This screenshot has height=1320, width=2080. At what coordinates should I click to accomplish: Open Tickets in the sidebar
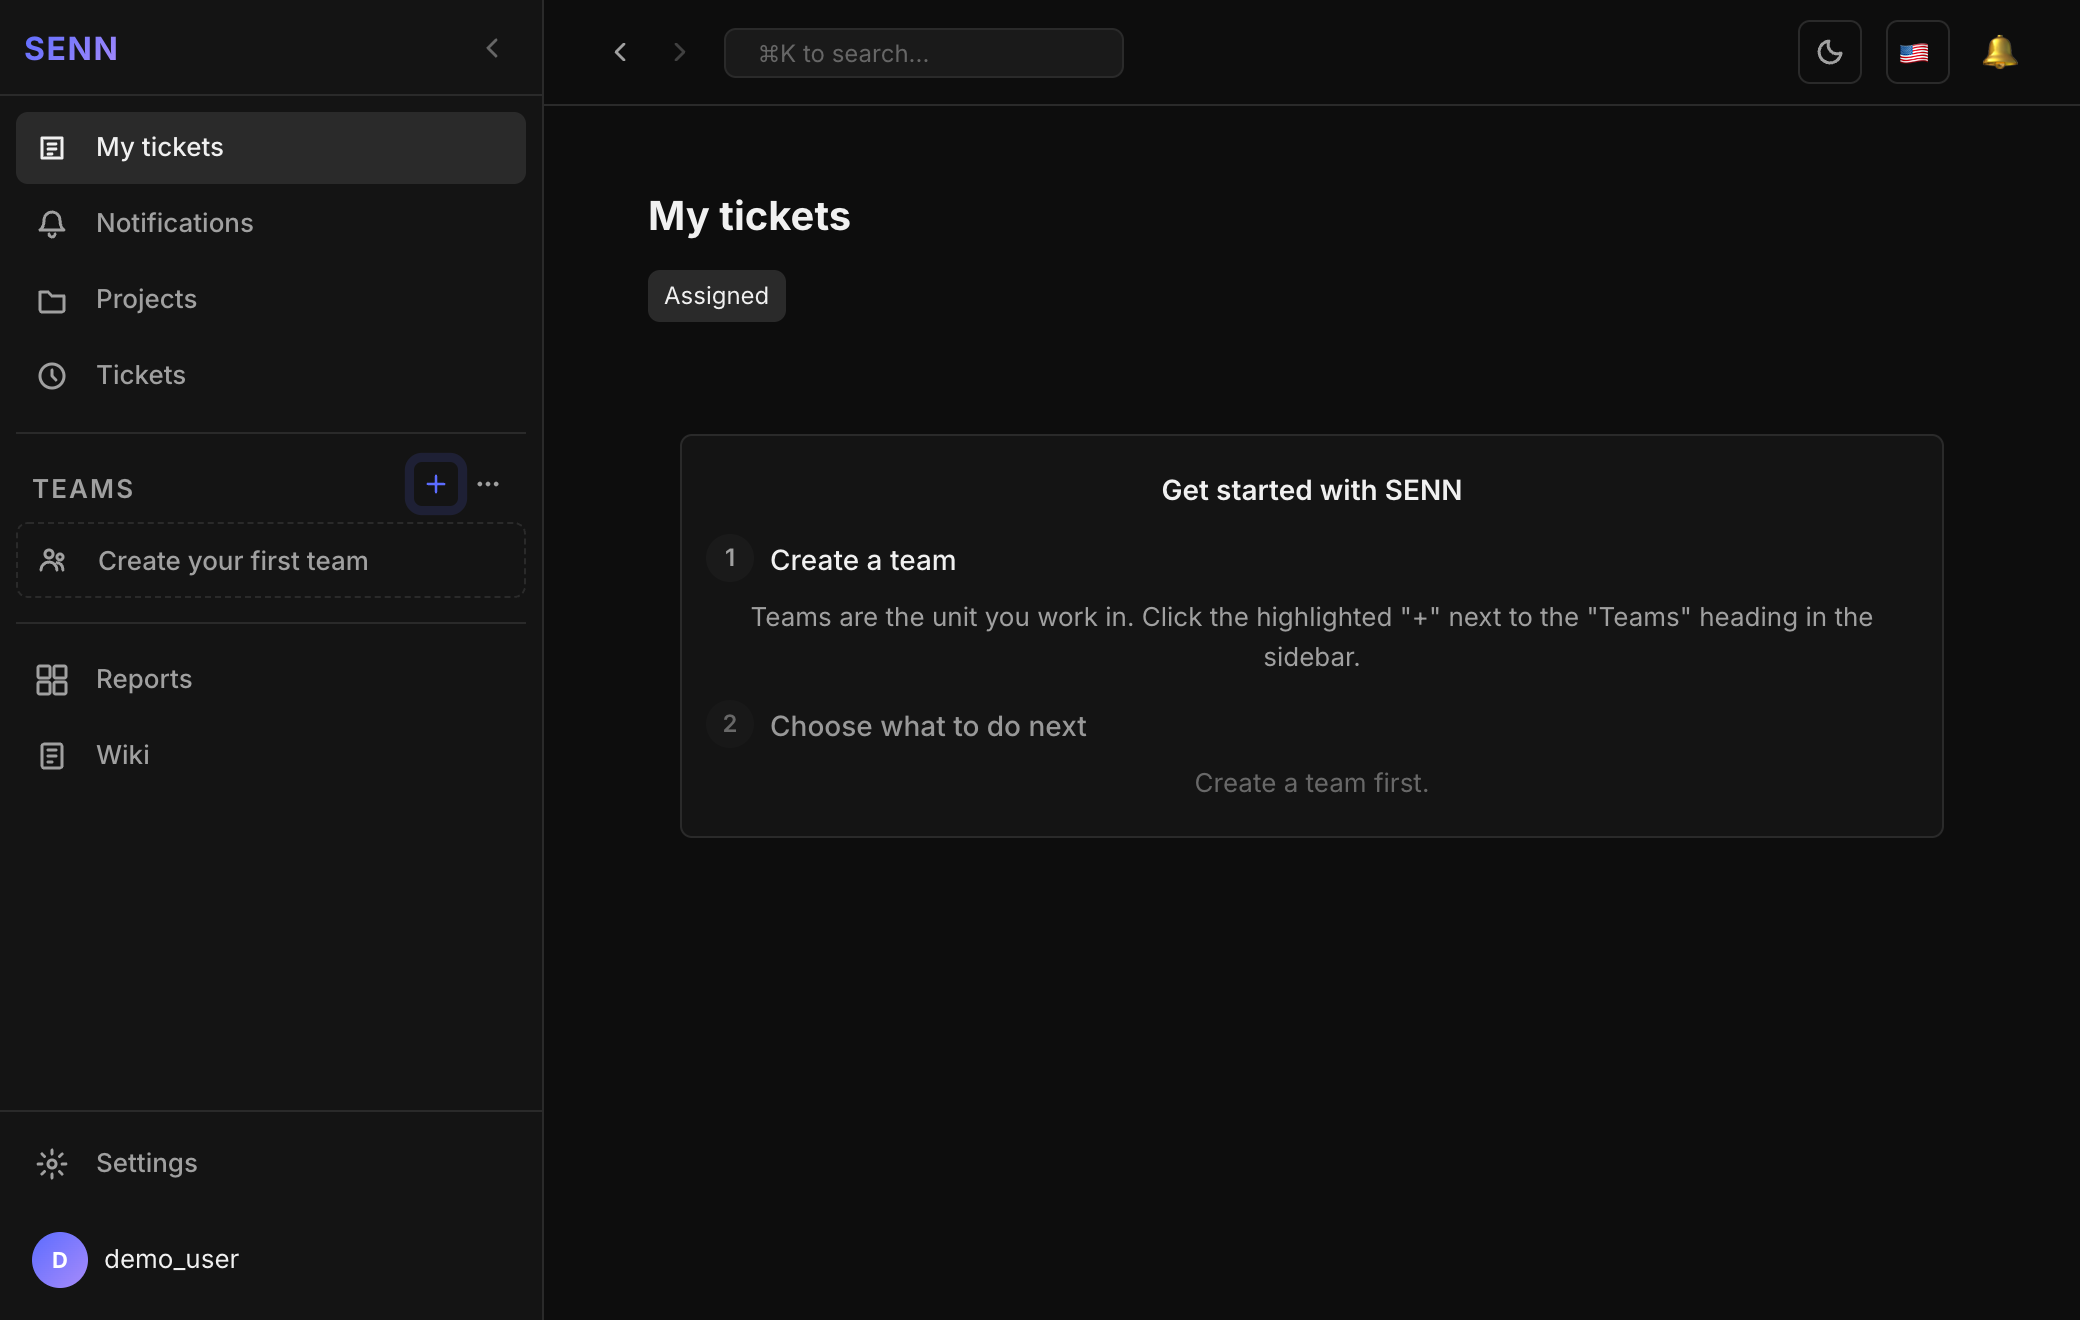point(271,376)
